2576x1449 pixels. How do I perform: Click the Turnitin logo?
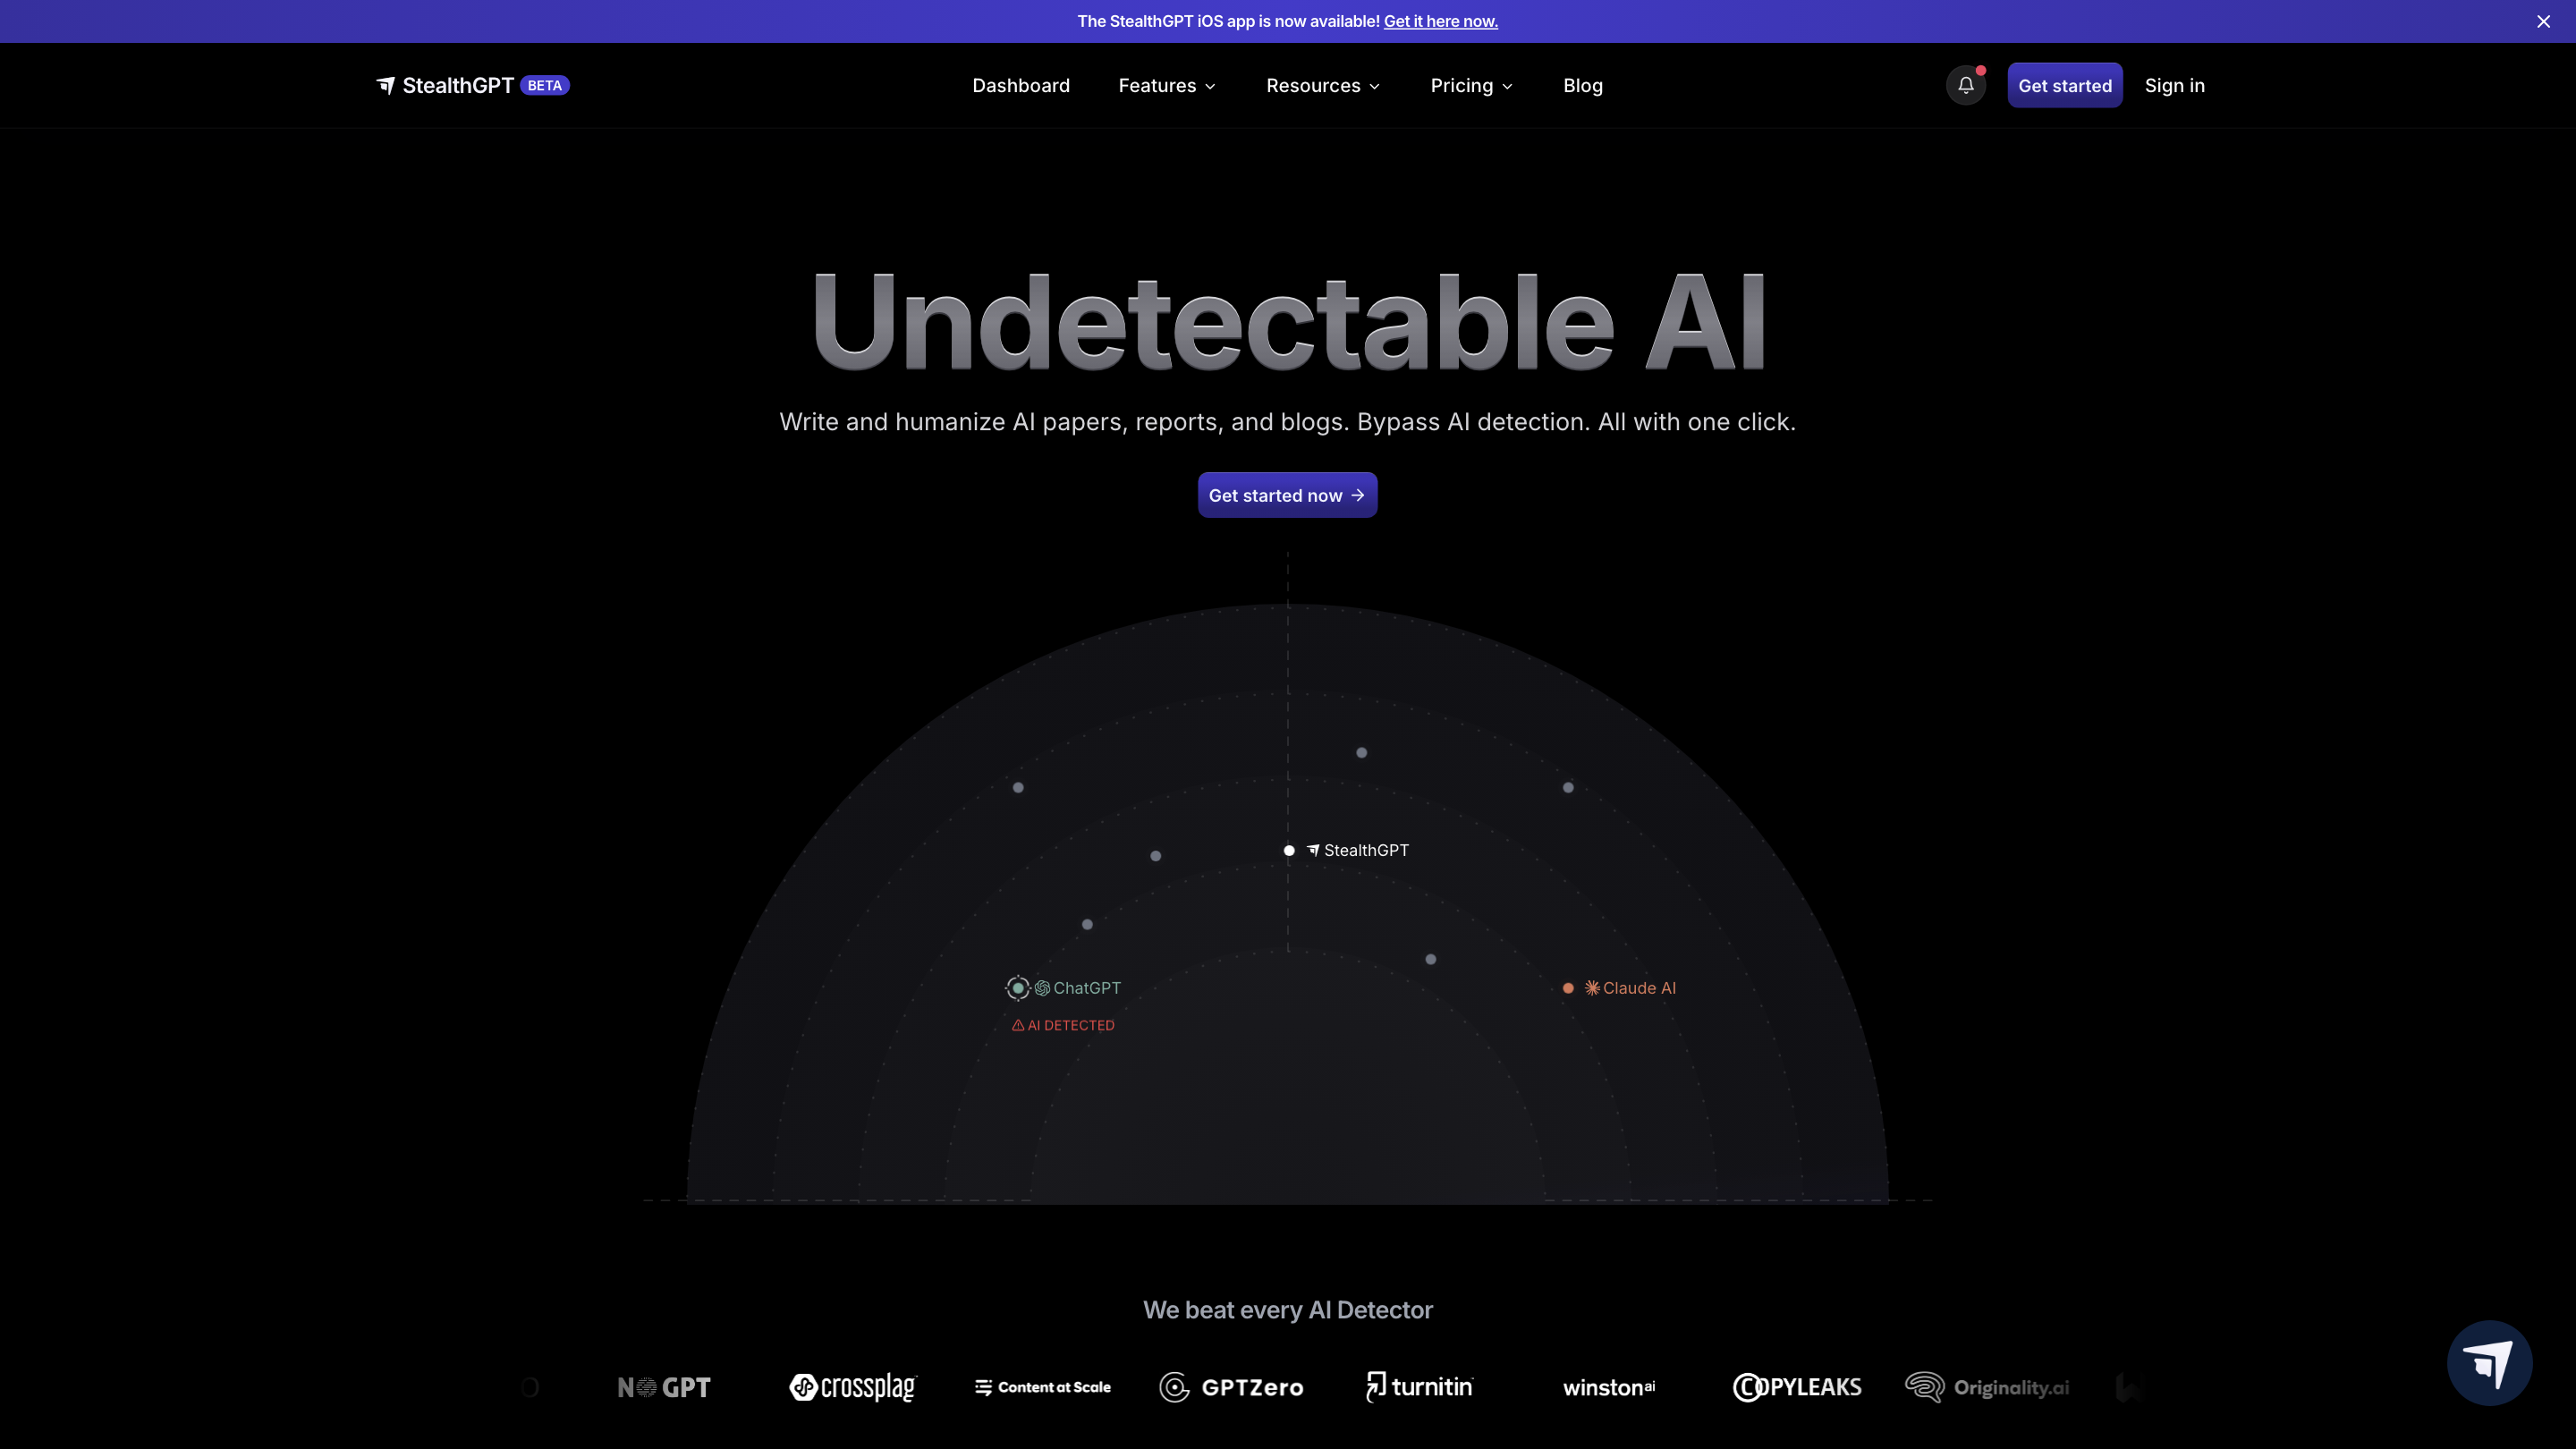(1419, 1387)
